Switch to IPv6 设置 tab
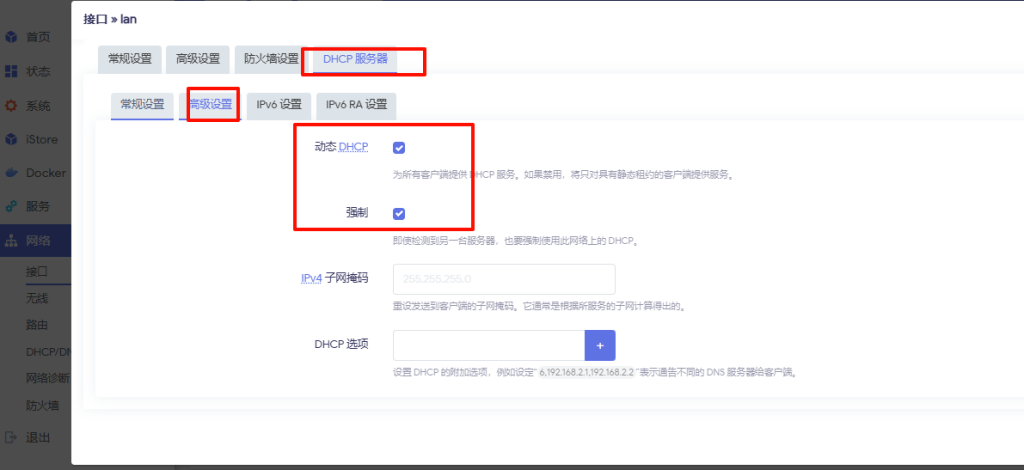This screenshot has width=1024, height=470. (x=279, y=104)
